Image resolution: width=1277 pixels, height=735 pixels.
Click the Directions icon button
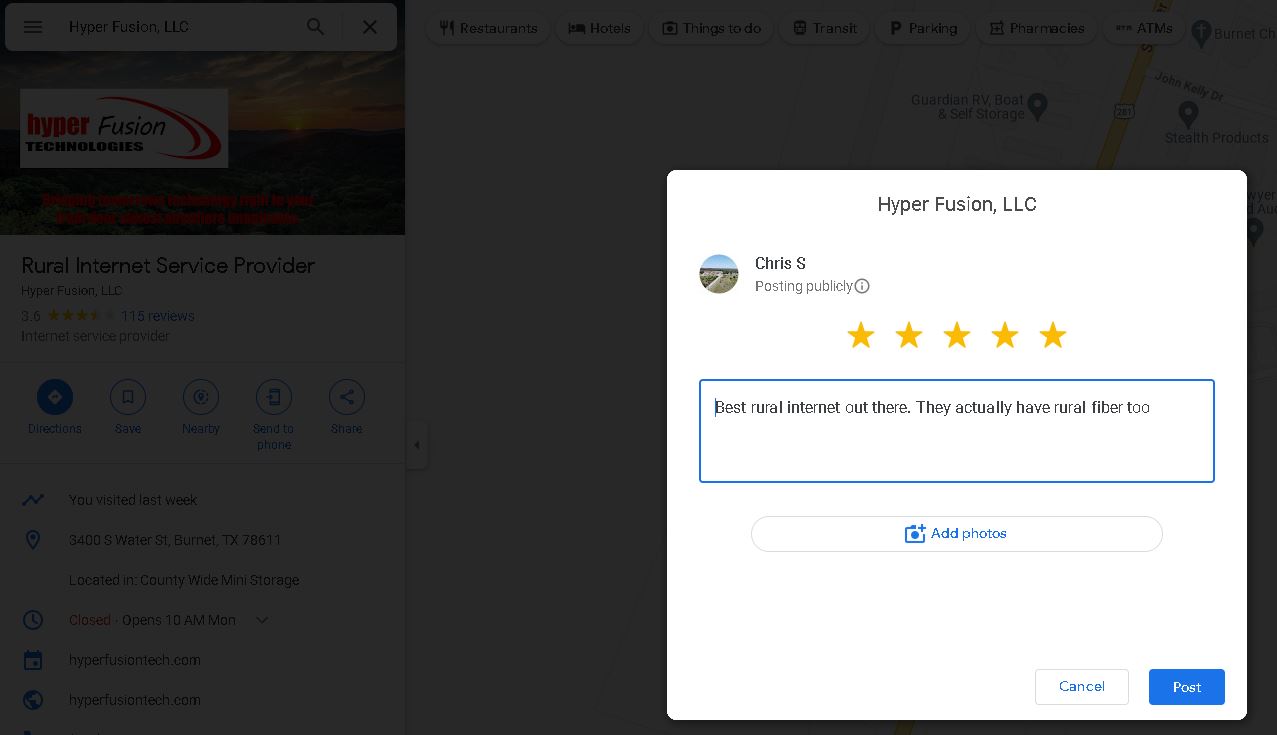click(x=55, y=397)
